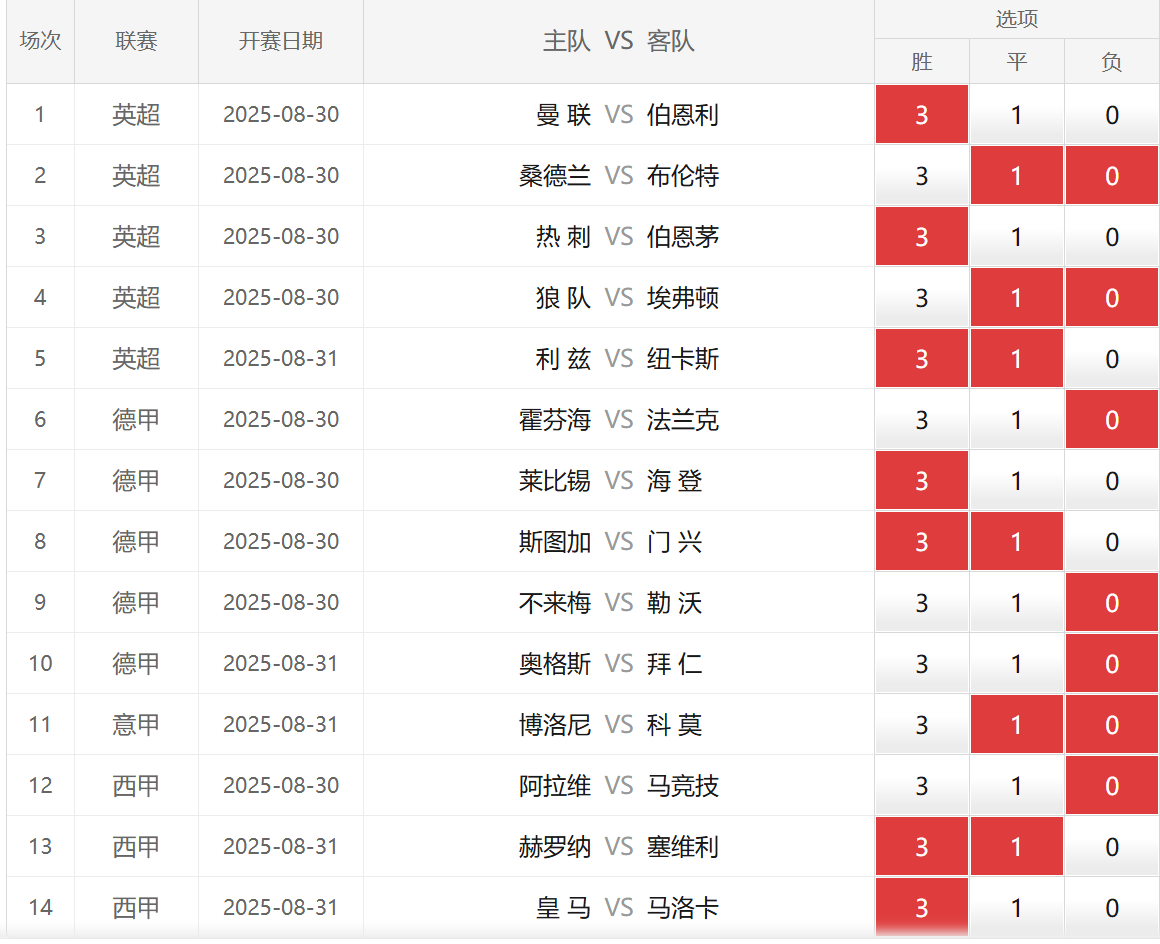Select win option 3 for 霍芬海 vs 法兰克
1160x944 pixels.
[x=922, y=419]
